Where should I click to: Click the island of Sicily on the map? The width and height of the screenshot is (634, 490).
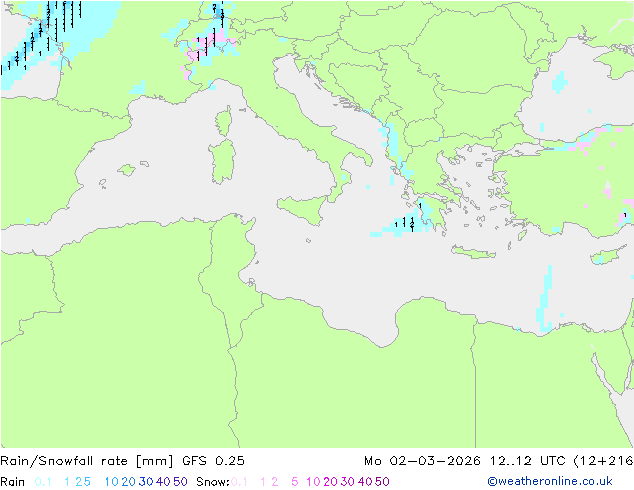(x=305, y=208)
